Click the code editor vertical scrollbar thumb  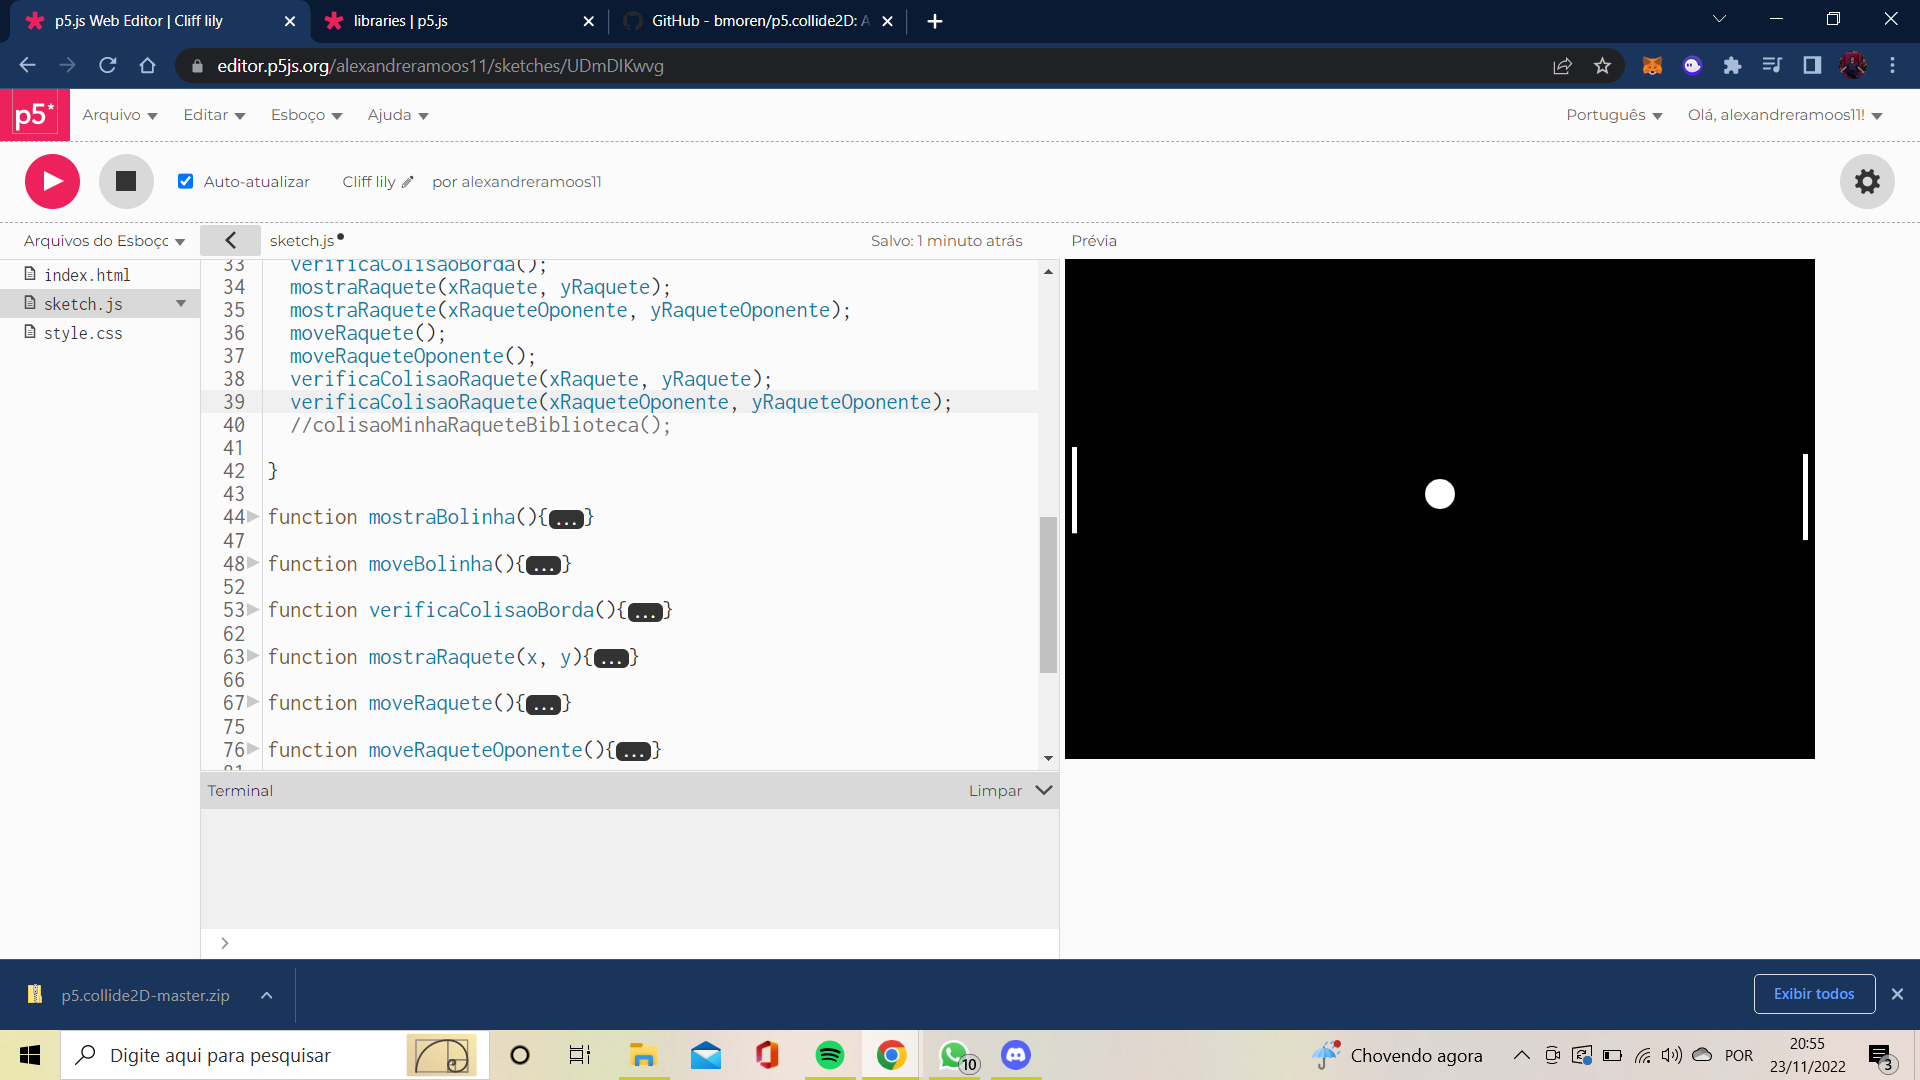pyautogui.click(x=1048, y=595)
